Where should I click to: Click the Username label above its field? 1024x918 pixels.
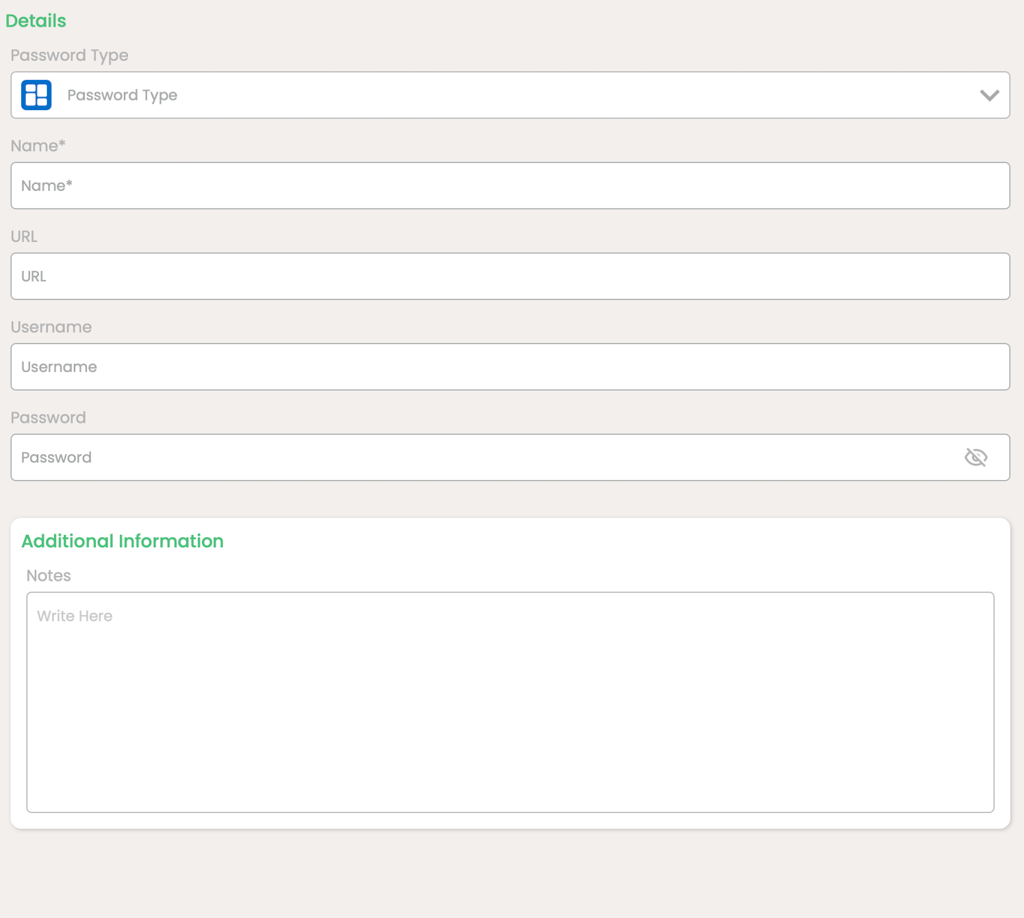[51, 327]
